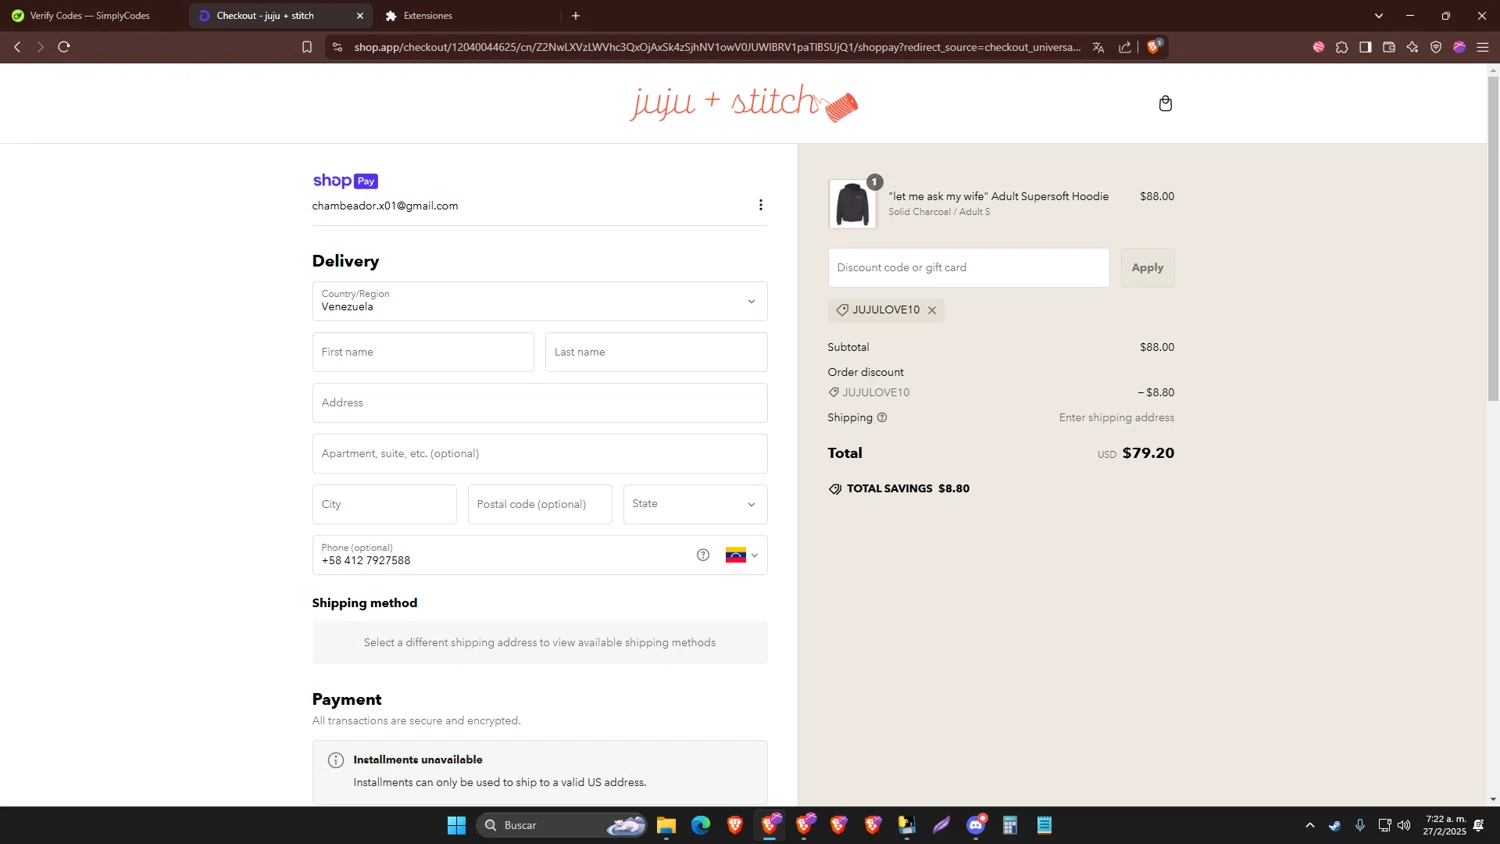Open the Notepad app from the taskbar

pos(1044,825)
